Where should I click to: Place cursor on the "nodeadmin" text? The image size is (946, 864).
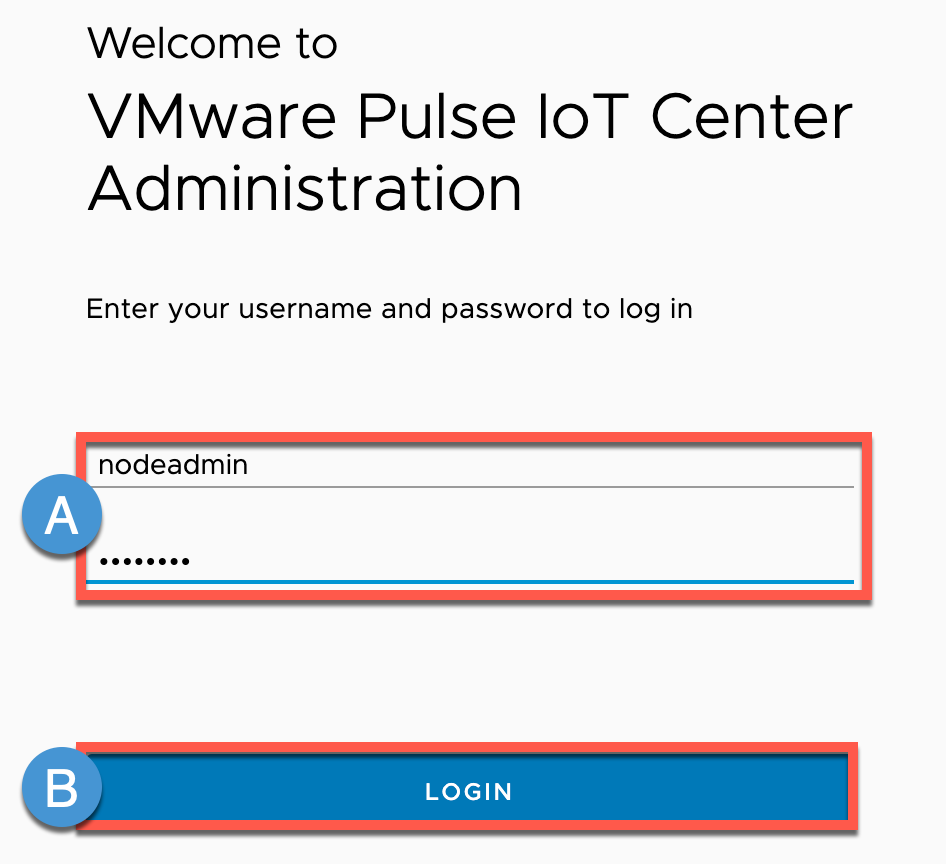[x=173, y=465]
